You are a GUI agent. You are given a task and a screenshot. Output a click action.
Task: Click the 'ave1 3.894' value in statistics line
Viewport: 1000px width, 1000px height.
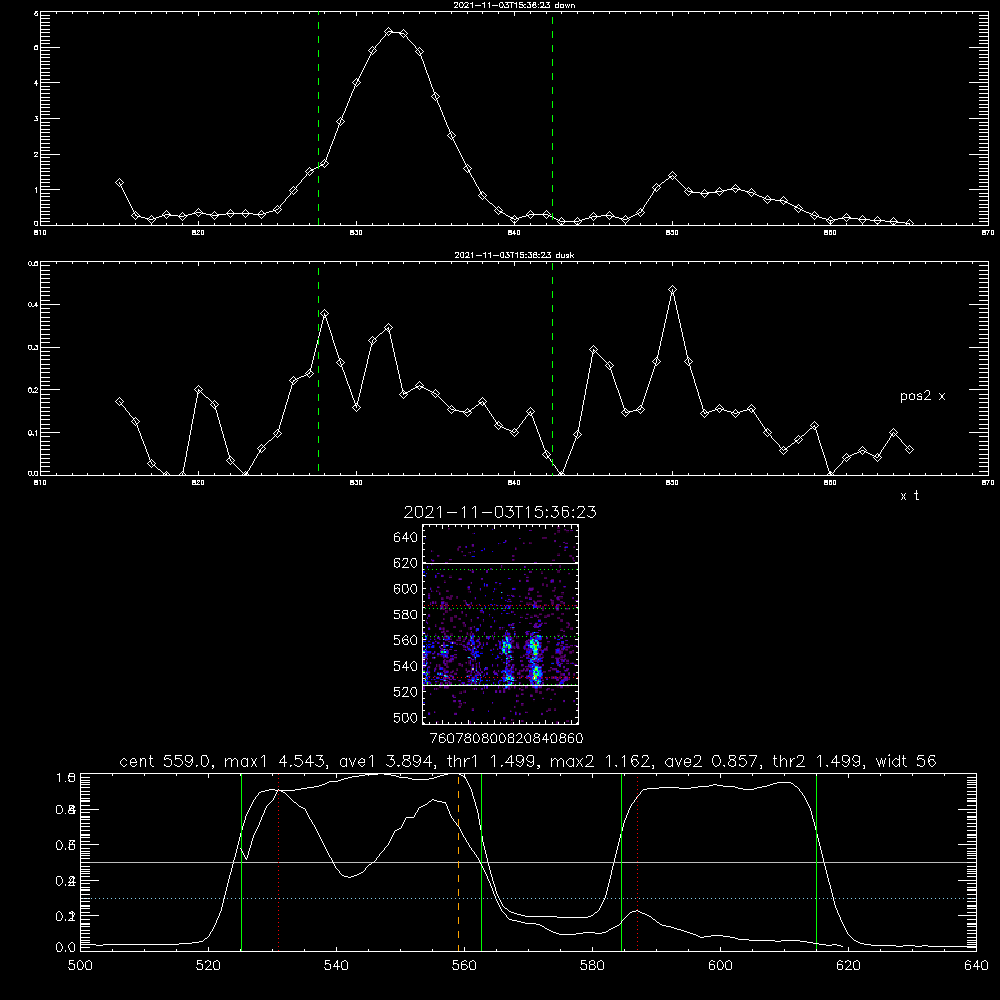[x=388, y=761]
